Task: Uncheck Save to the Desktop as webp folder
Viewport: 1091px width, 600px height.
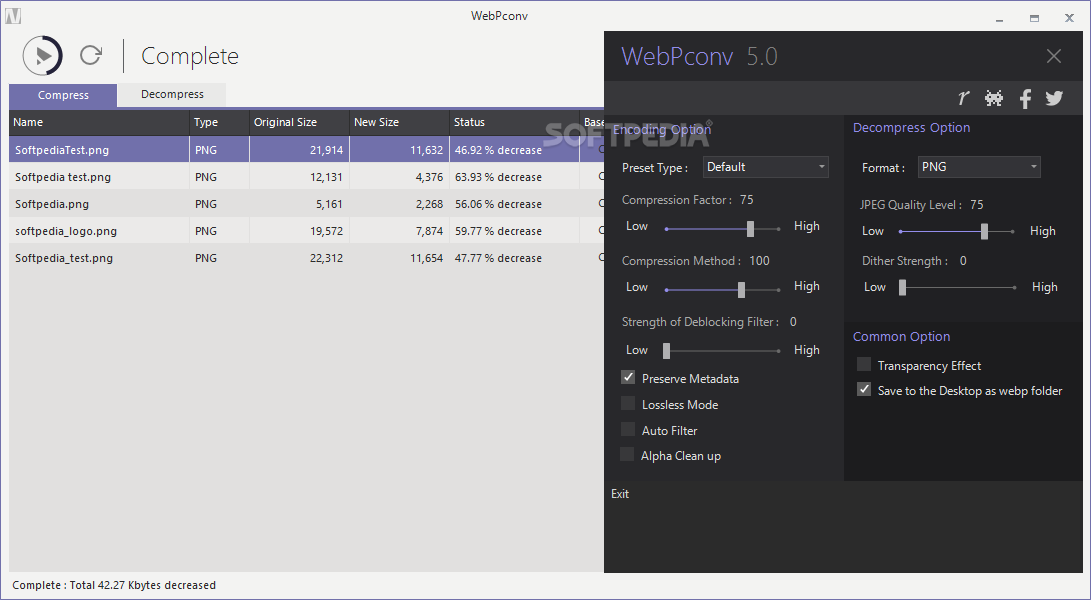Action: pyautogui.click(x=863, y=389)
